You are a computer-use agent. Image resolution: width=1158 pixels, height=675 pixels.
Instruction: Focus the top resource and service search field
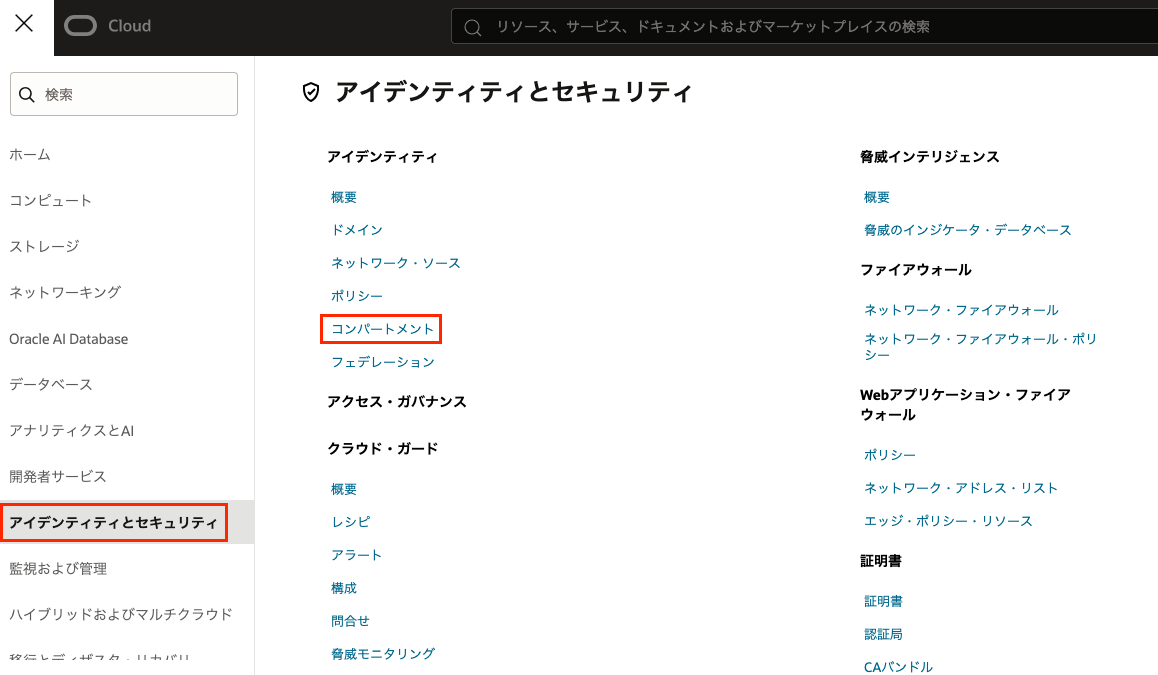[x=805, y=27]
